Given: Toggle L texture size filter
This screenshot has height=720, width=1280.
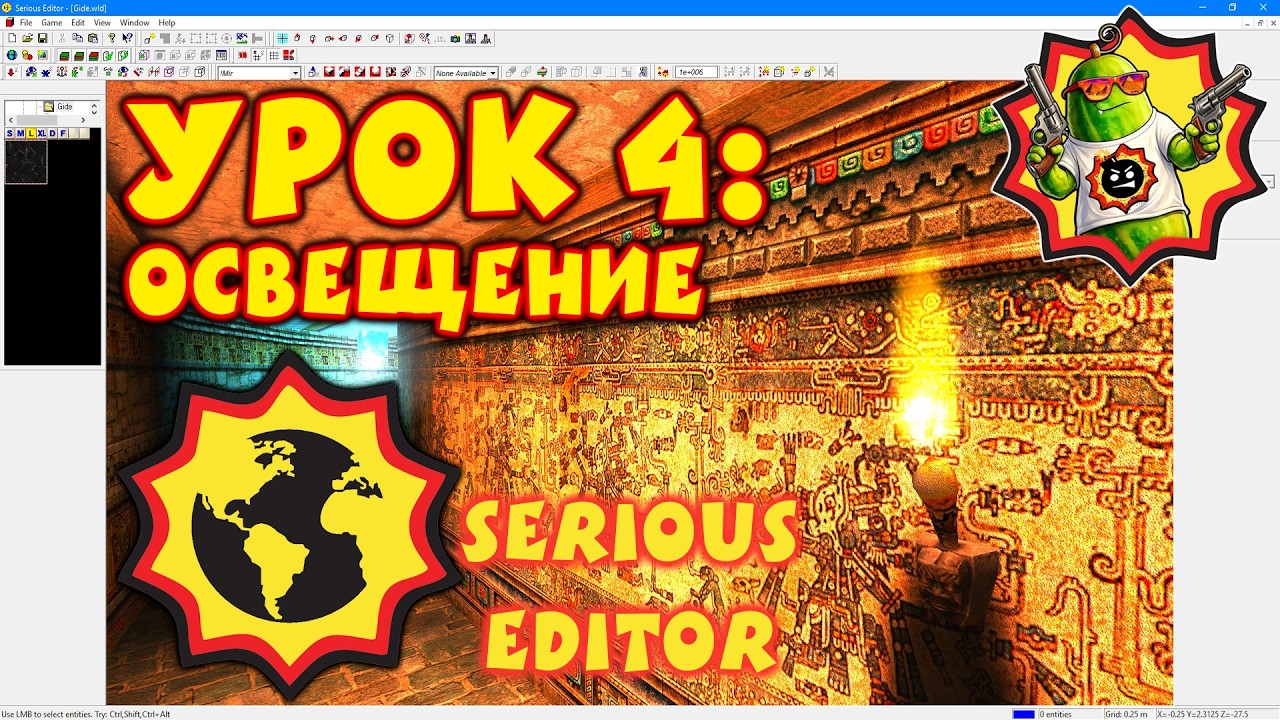Looking at the screenshot, I should [31, 133].
